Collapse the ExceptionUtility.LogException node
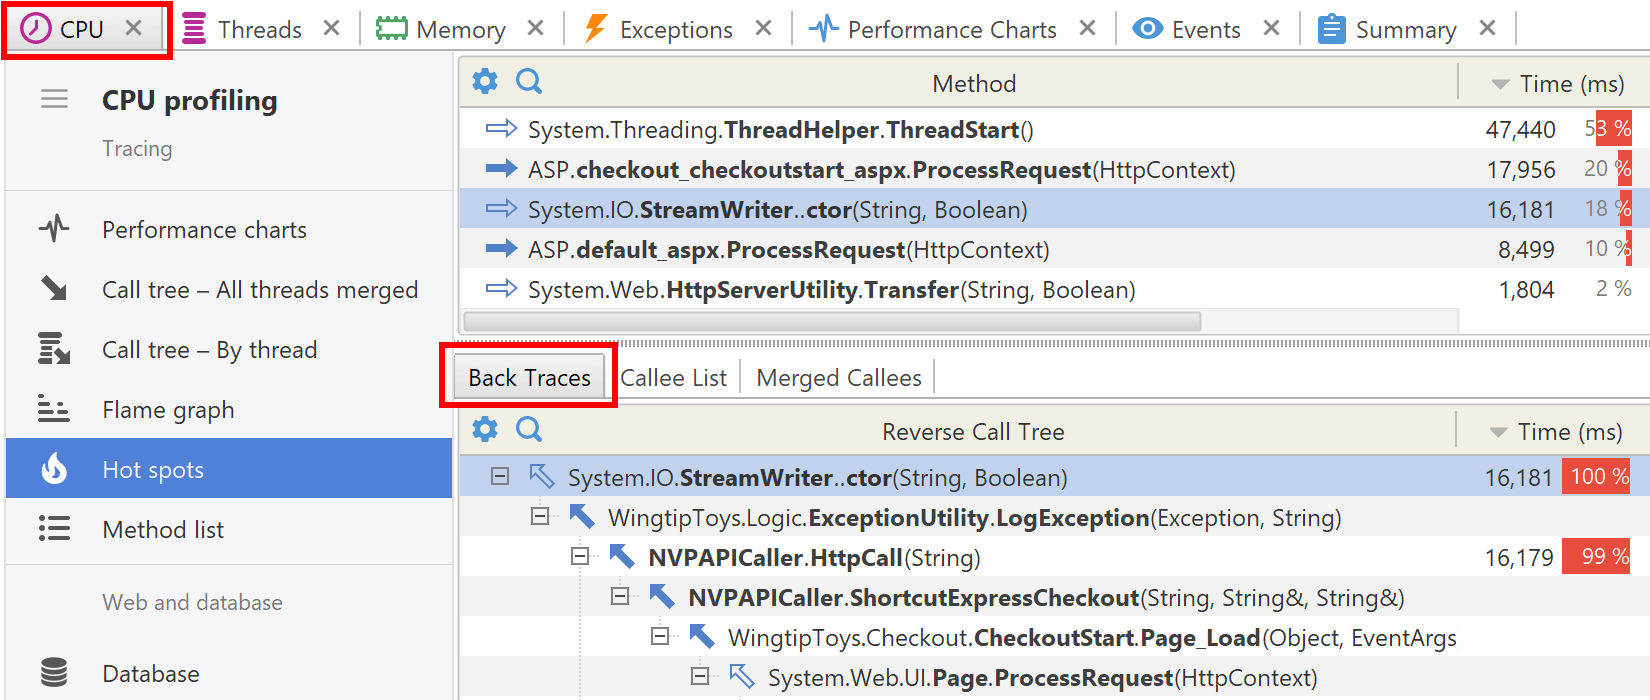 540,517
